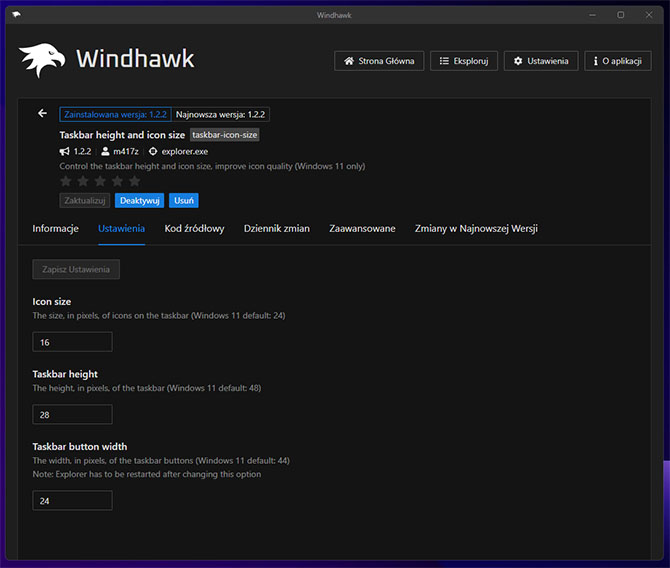Click the Icon size setting heading

(x=52, y=302)
